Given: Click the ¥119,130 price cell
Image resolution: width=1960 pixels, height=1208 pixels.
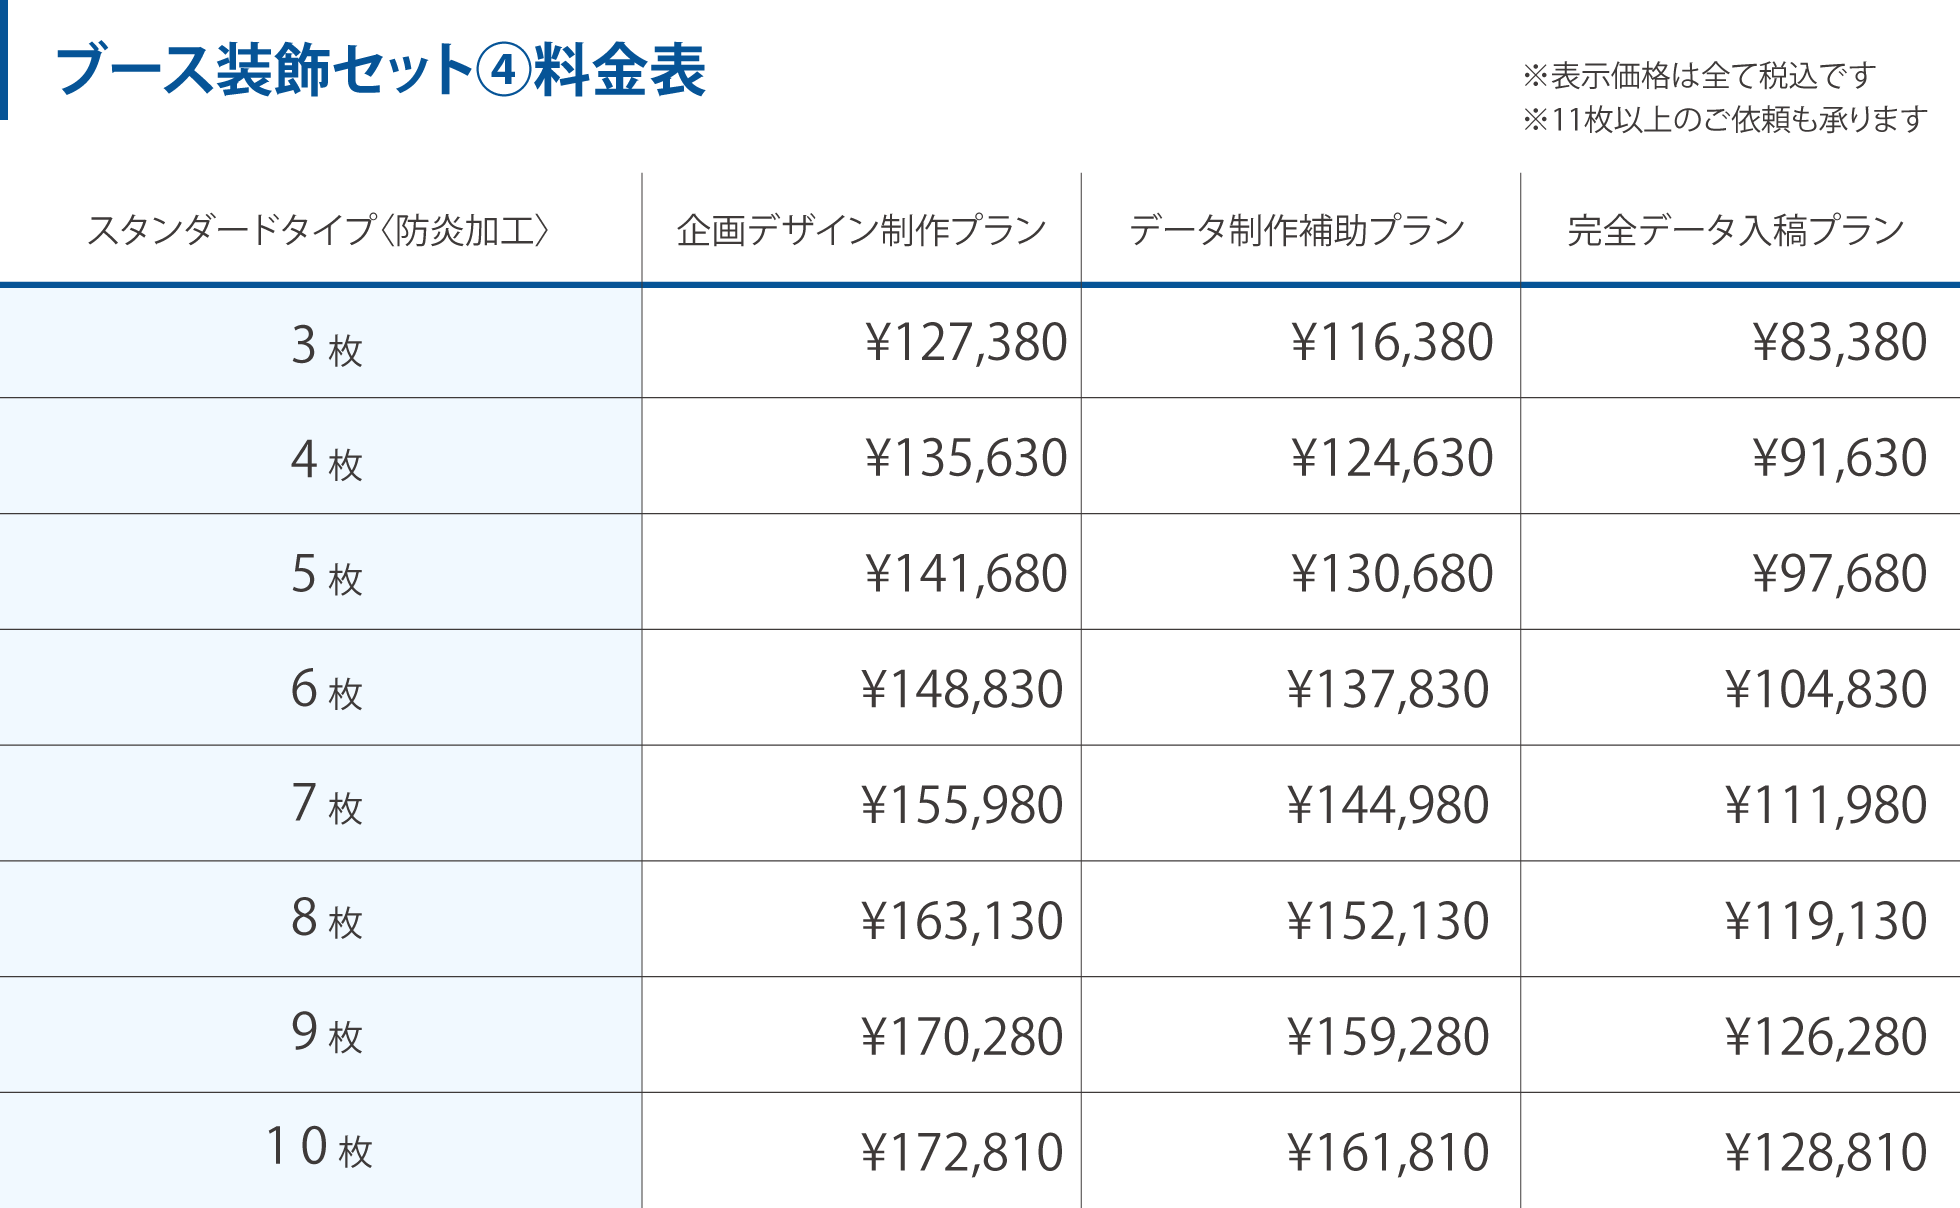Looking at the screenshot, I should point(1825,921).
